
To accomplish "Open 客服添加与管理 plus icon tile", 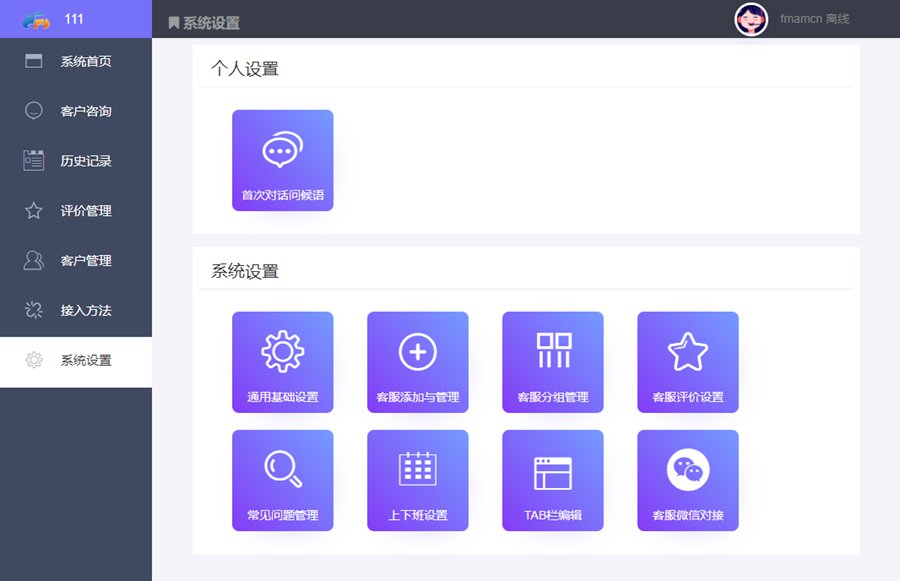I will [417, 362].
